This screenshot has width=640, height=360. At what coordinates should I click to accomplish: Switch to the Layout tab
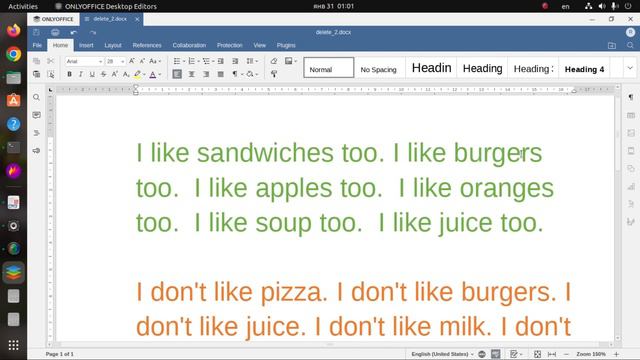[113, 45]
